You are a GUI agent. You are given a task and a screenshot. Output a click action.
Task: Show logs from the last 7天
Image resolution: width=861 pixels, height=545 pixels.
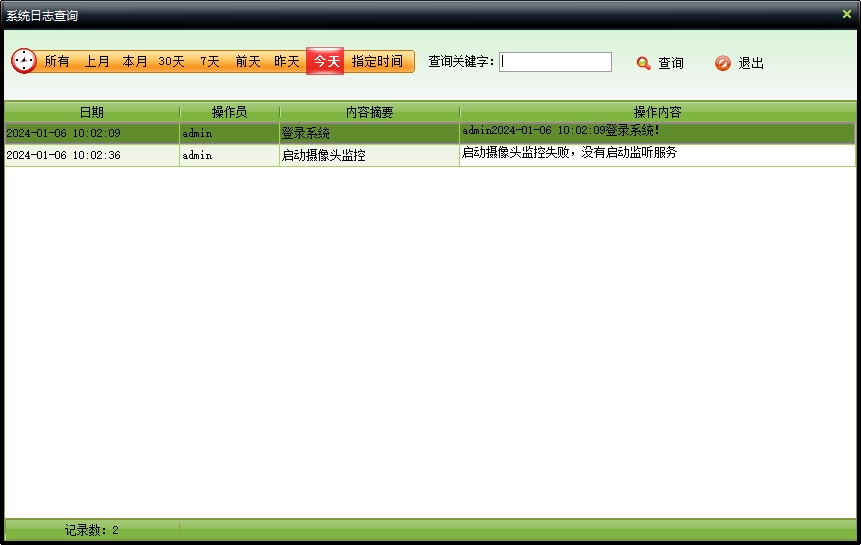pyautogui.click(x=209, y=62)
